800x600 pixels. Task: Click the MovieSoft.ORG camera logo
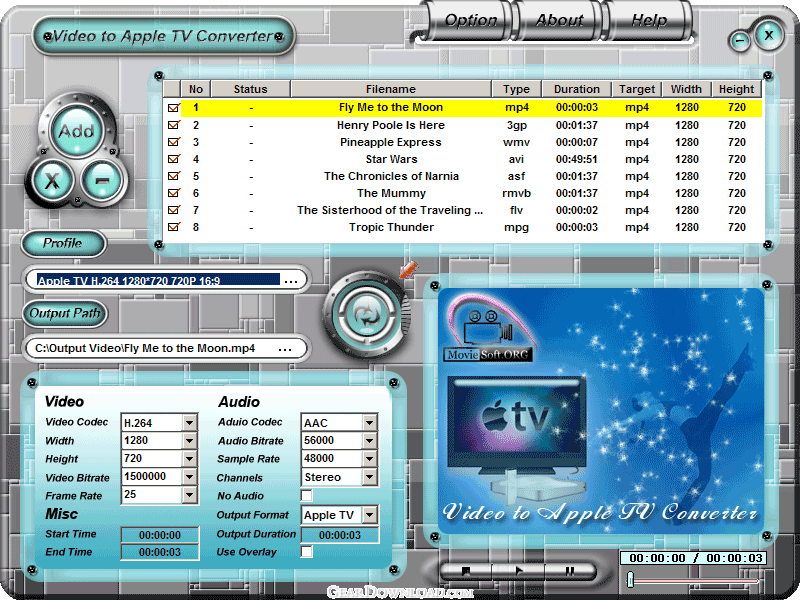click(x=488, y=329)
